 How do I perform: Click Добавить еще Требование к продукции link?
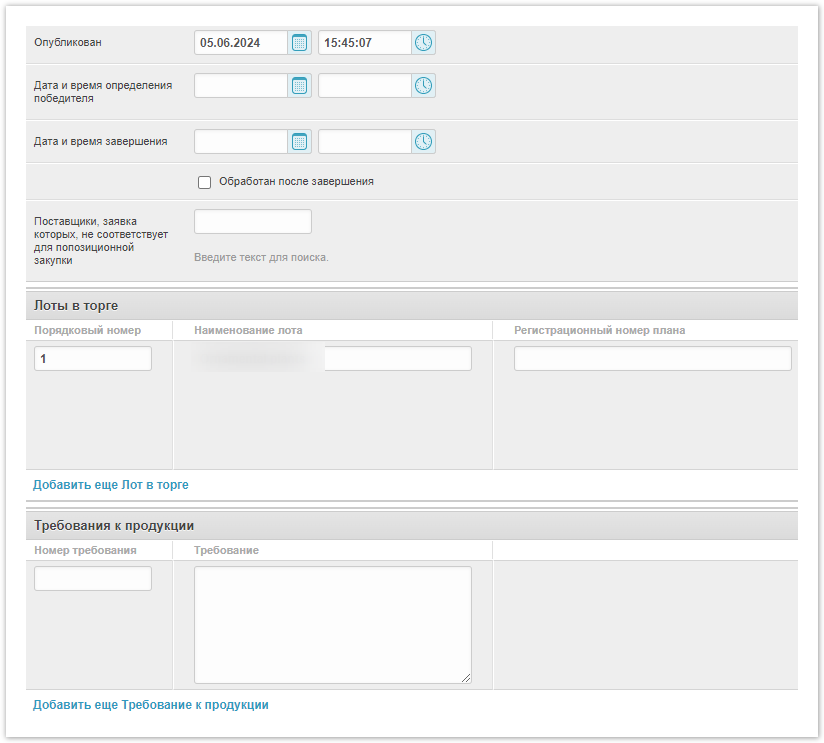pyautogui.click(x=150, y=705)
